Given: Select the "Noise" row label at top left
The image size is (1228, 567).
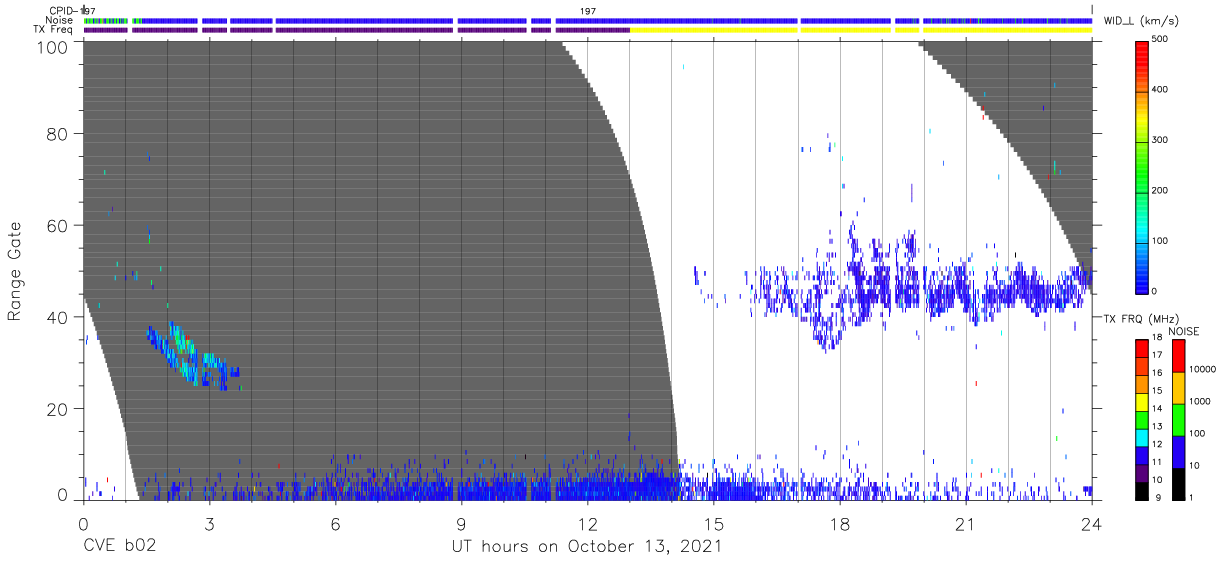Looking at the screenshot, I should 60,21.
